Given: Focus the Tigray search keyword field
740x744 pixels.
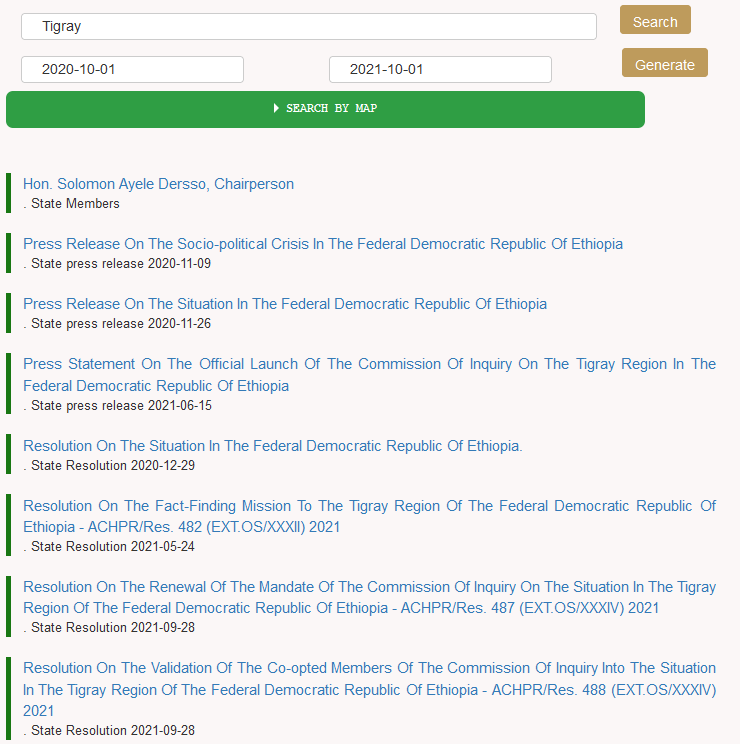Looking at the screenshot, I should pos(309,27).
